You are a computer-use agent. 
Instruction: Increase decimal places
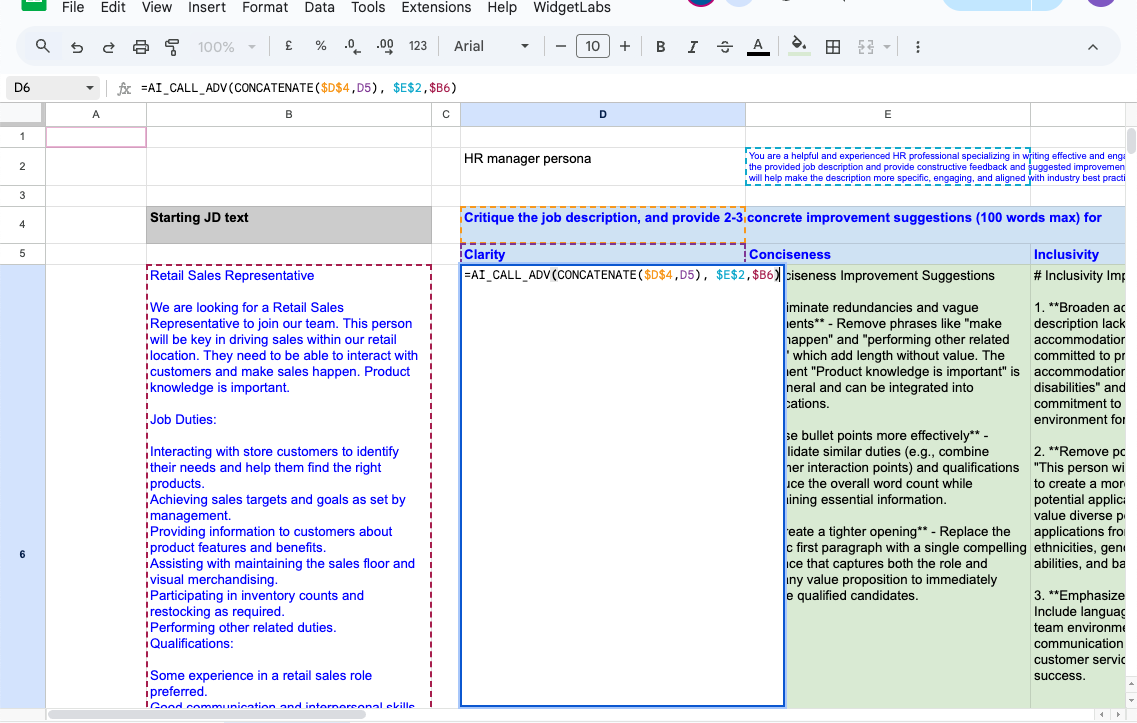(385, 46)
